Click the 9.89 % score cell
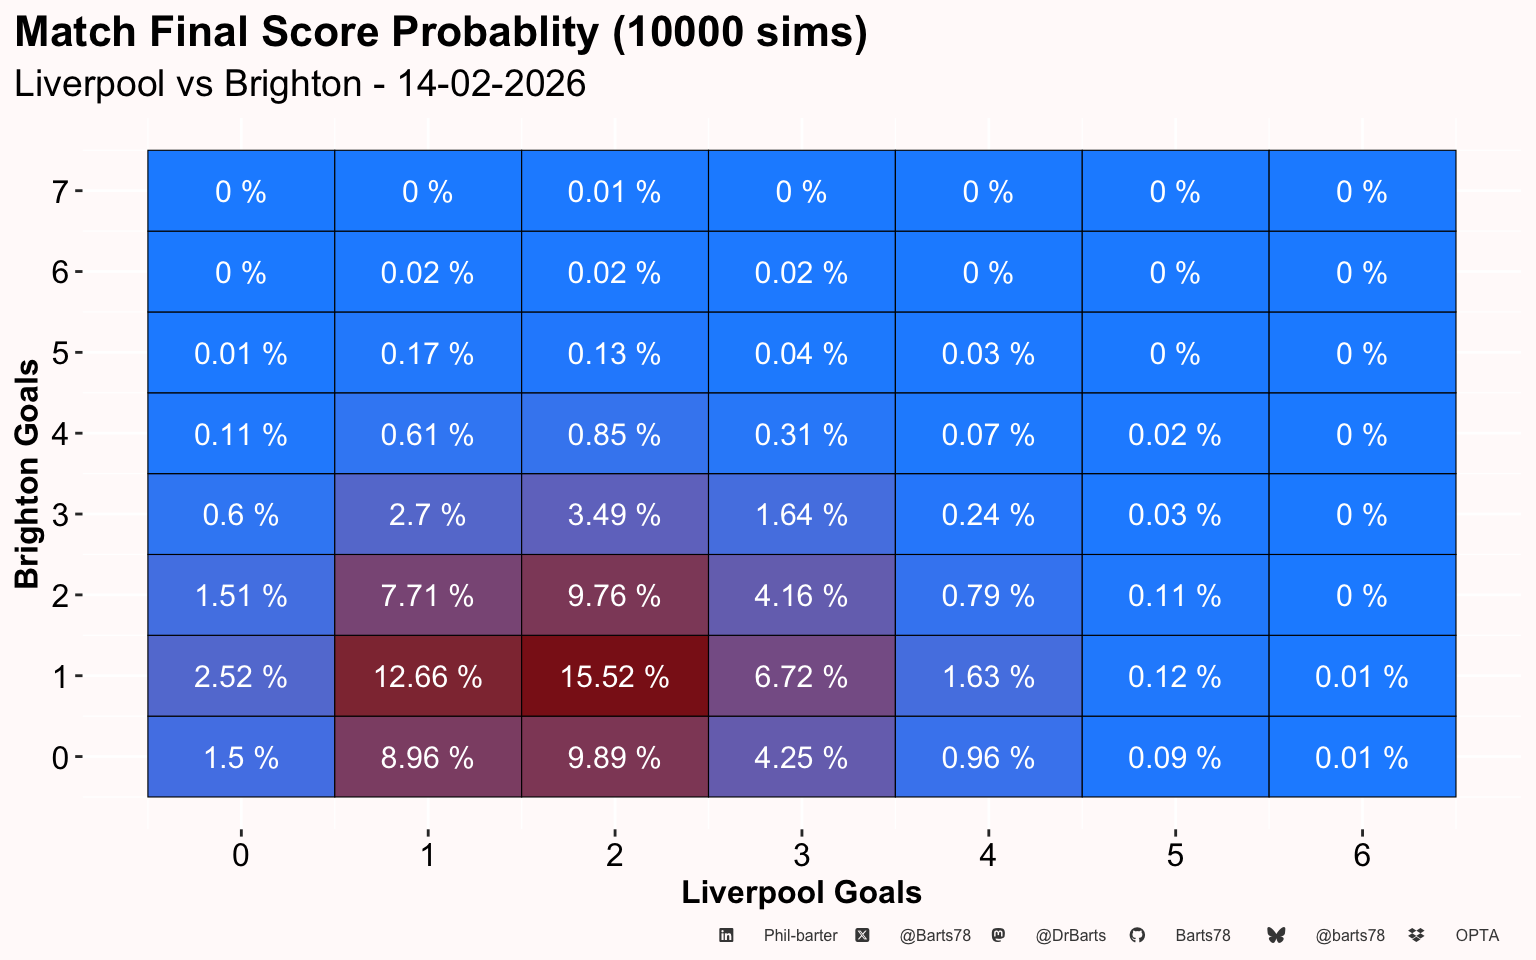The image size is (1536, 960). coord(615,757)
